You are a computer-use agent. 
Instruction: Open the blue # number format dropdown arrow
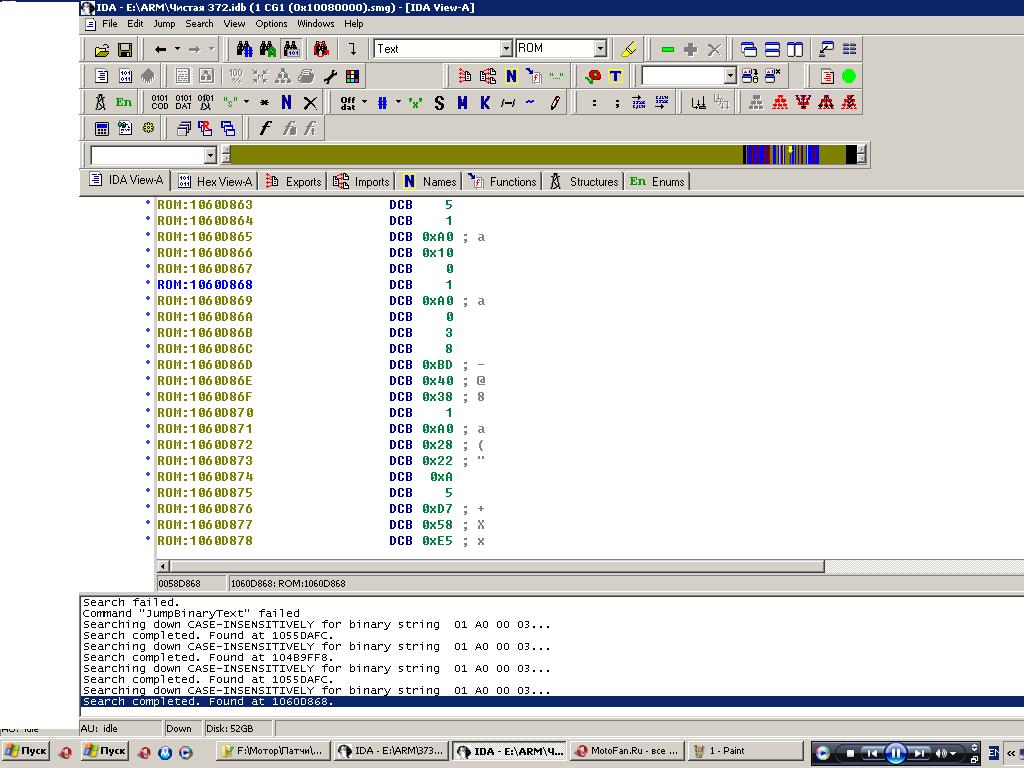coord(398,103)
